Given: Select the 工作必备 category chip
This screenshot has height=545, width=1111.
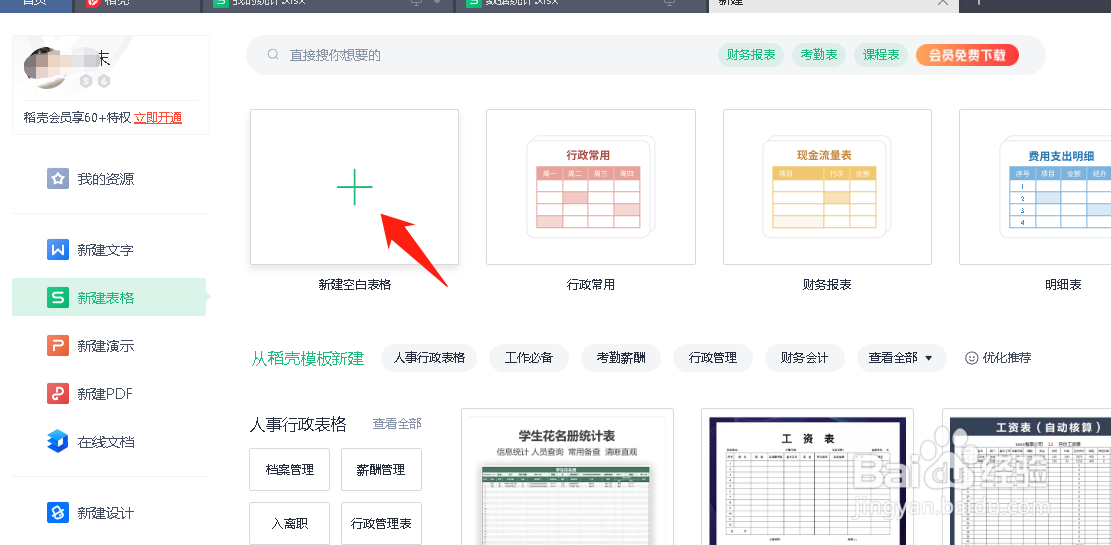Looking at the screenshot, I should [529, 358].
